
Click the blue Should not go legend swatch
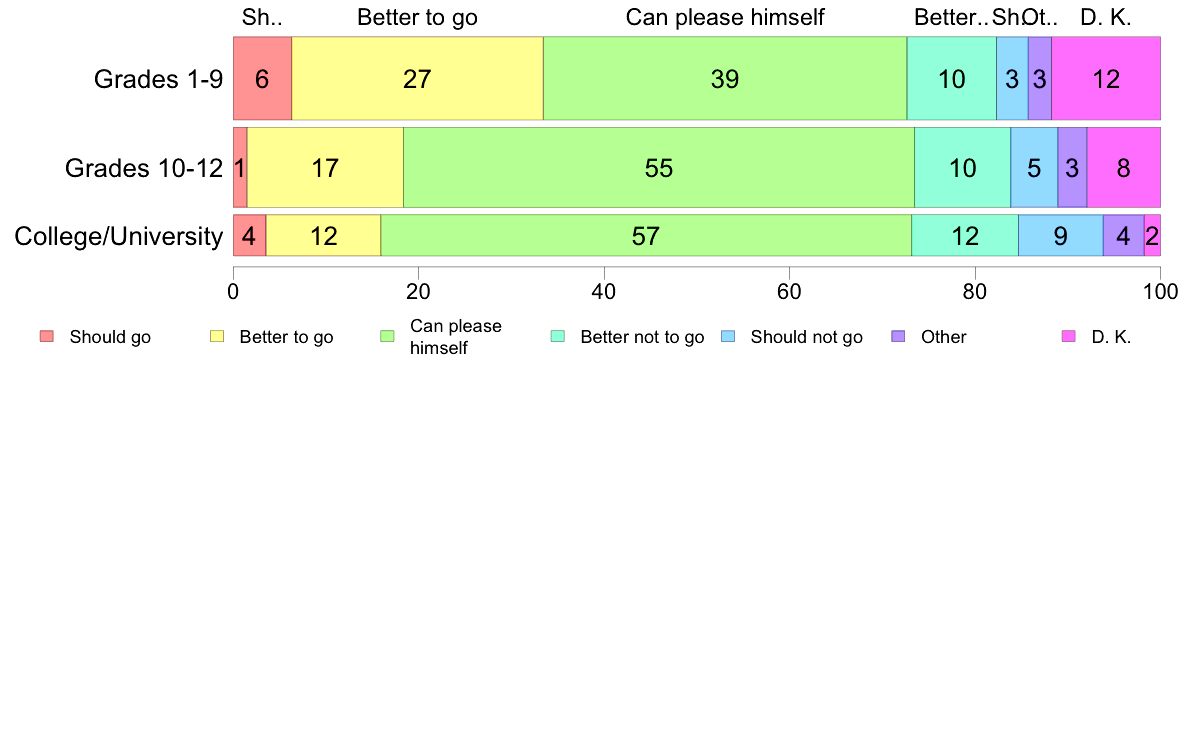click(x=728, y=337)
